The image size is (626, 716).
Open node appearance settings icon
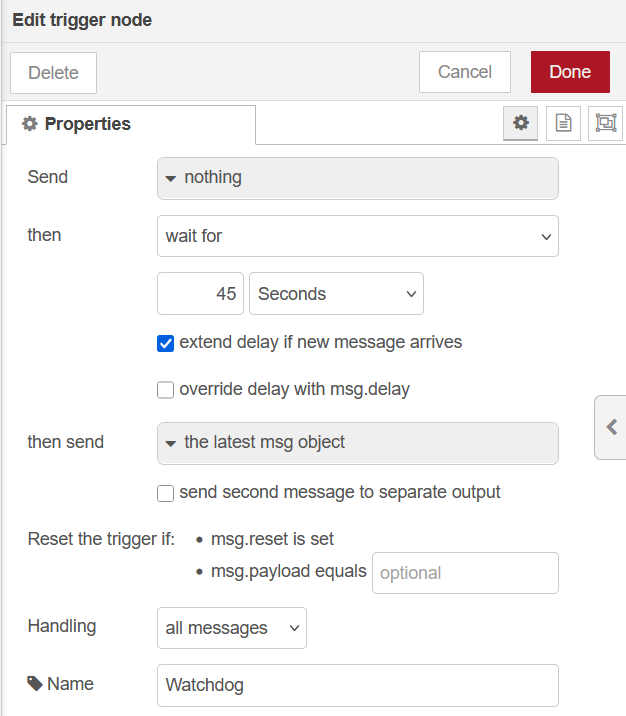[x=605, y=123]
